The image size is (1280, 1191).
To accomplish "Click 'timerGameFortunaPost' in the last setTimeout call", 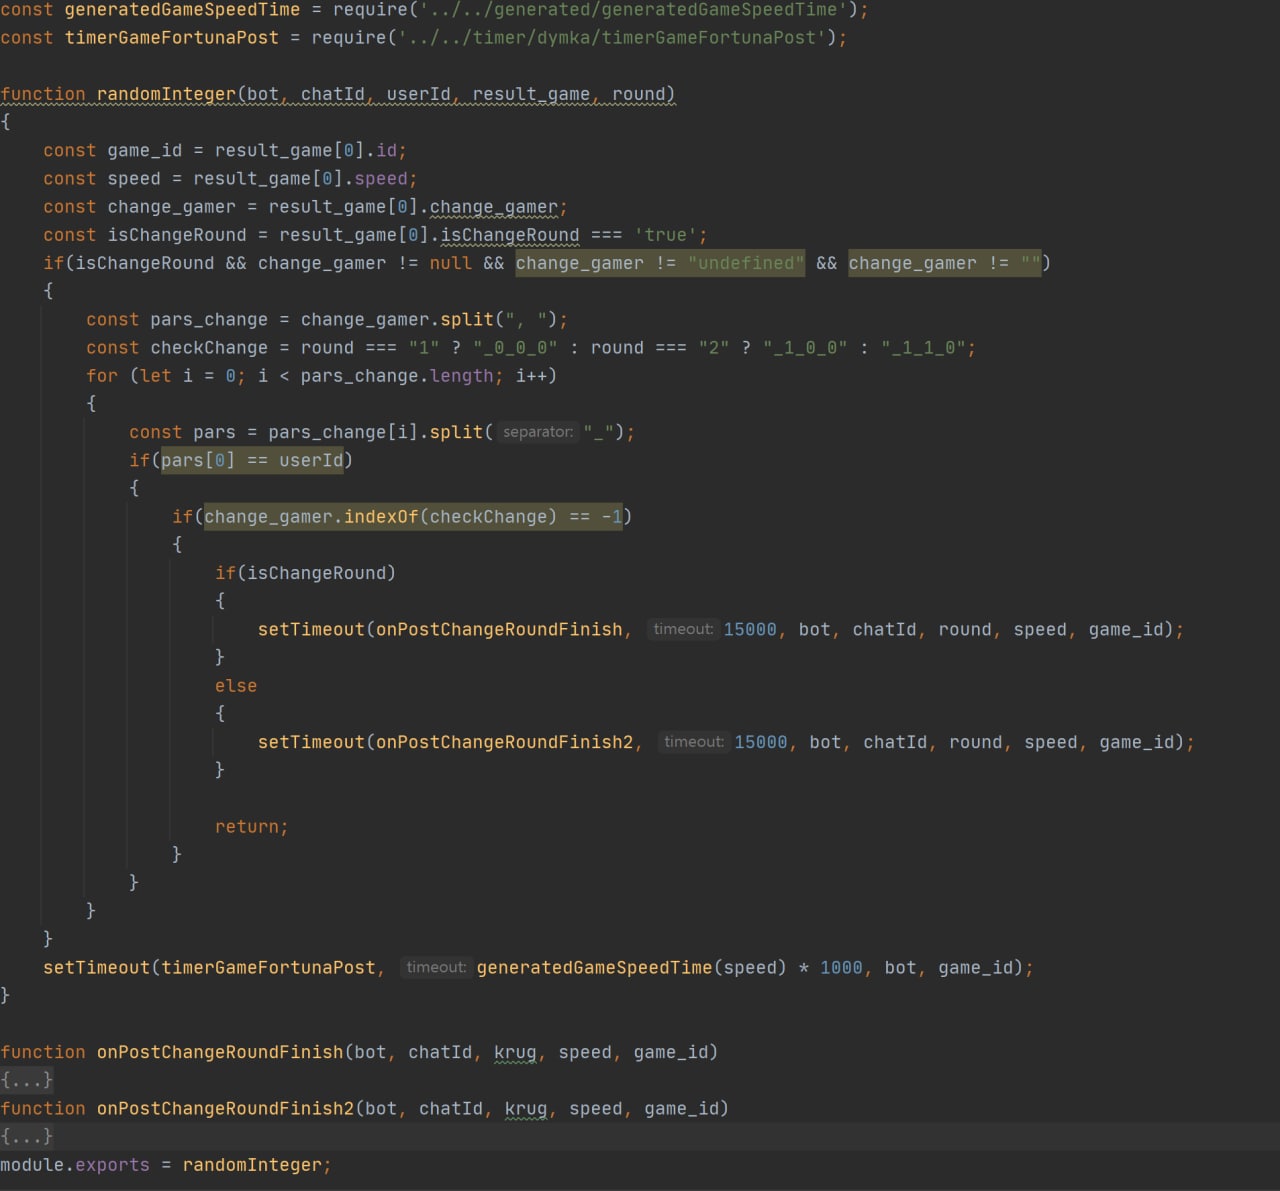I will coord(268,967).
